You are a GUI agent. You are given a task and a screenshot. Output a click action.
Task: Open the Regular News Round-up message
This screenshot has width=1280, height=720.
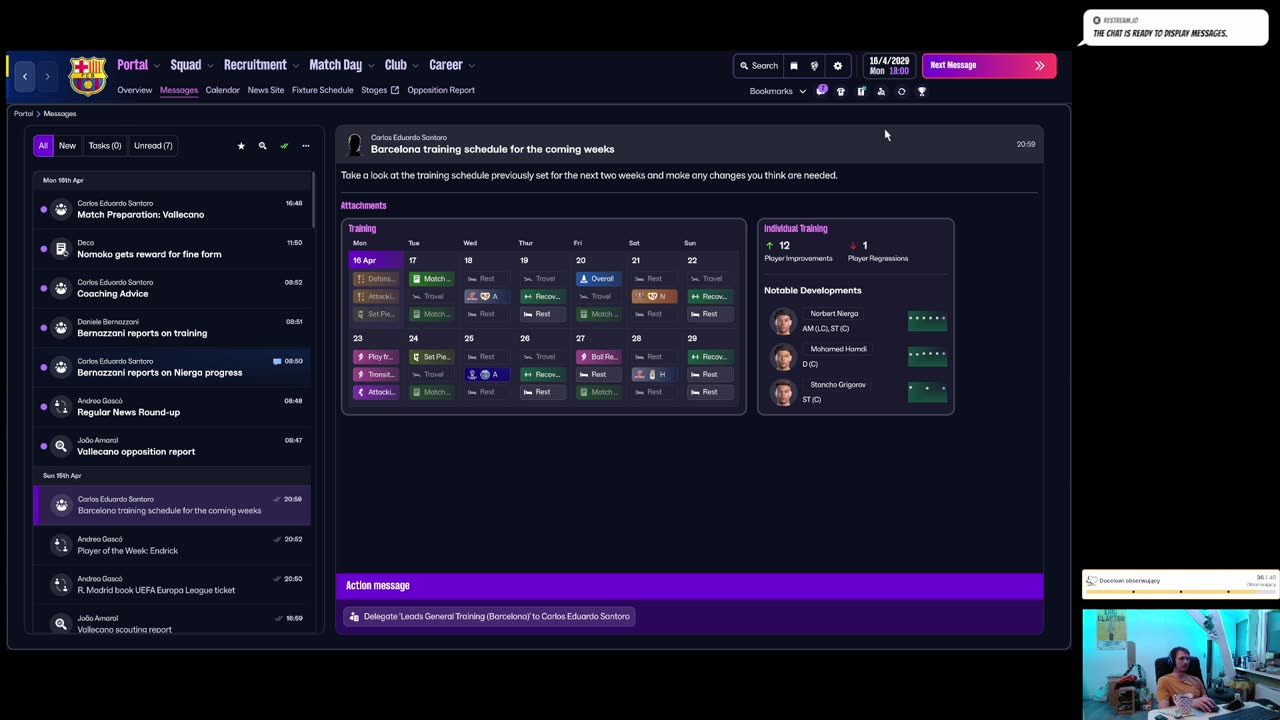[172, 406]
